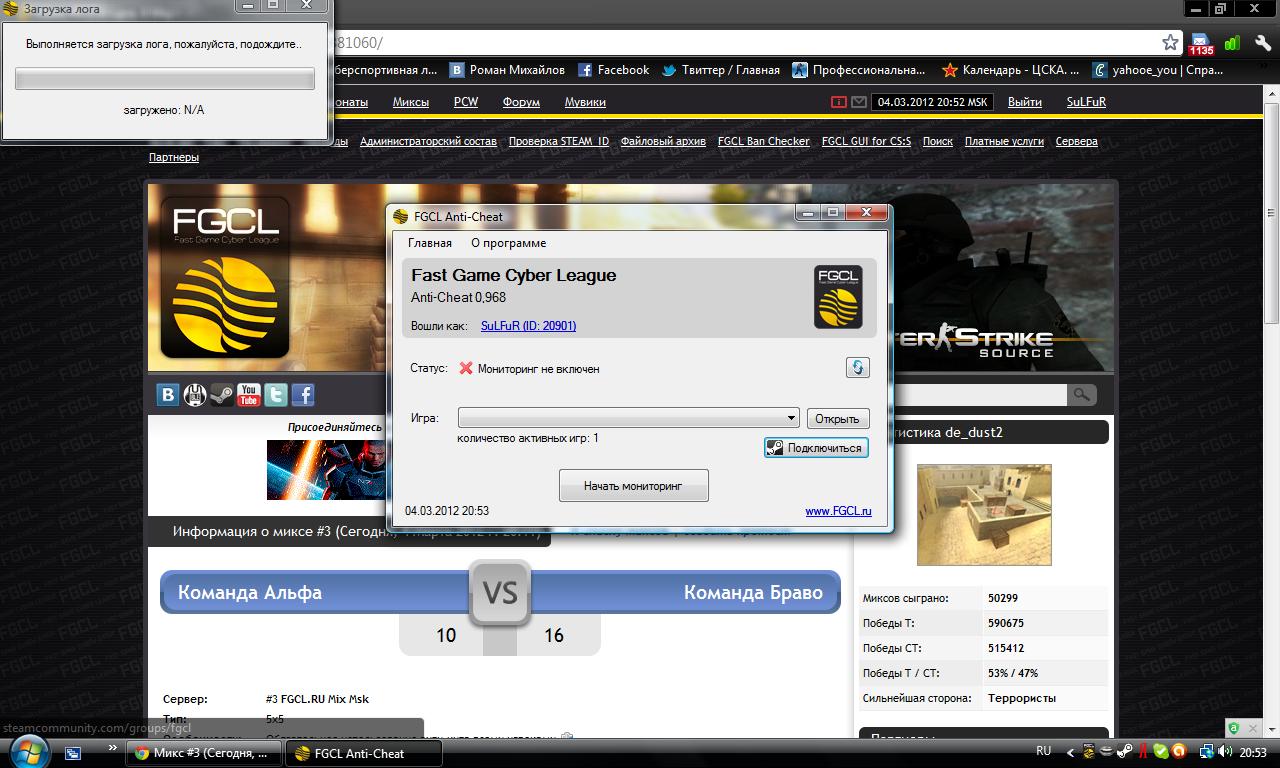Click the U-shaped round social icon
The height and width of the screenshot is (768, 1280).
pos(195,395)
